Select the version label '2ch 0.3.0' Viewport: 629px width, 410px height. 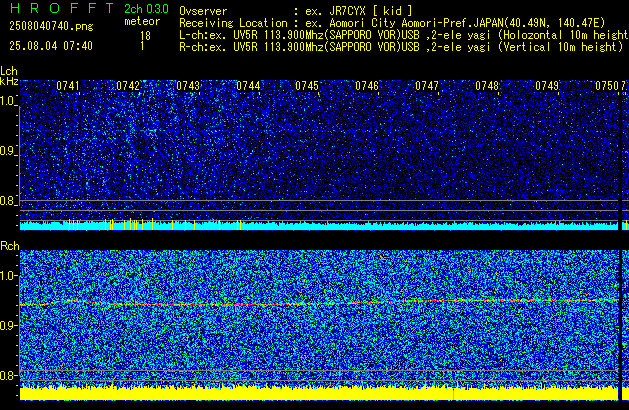pyautogui.click(x=146, y=9)
